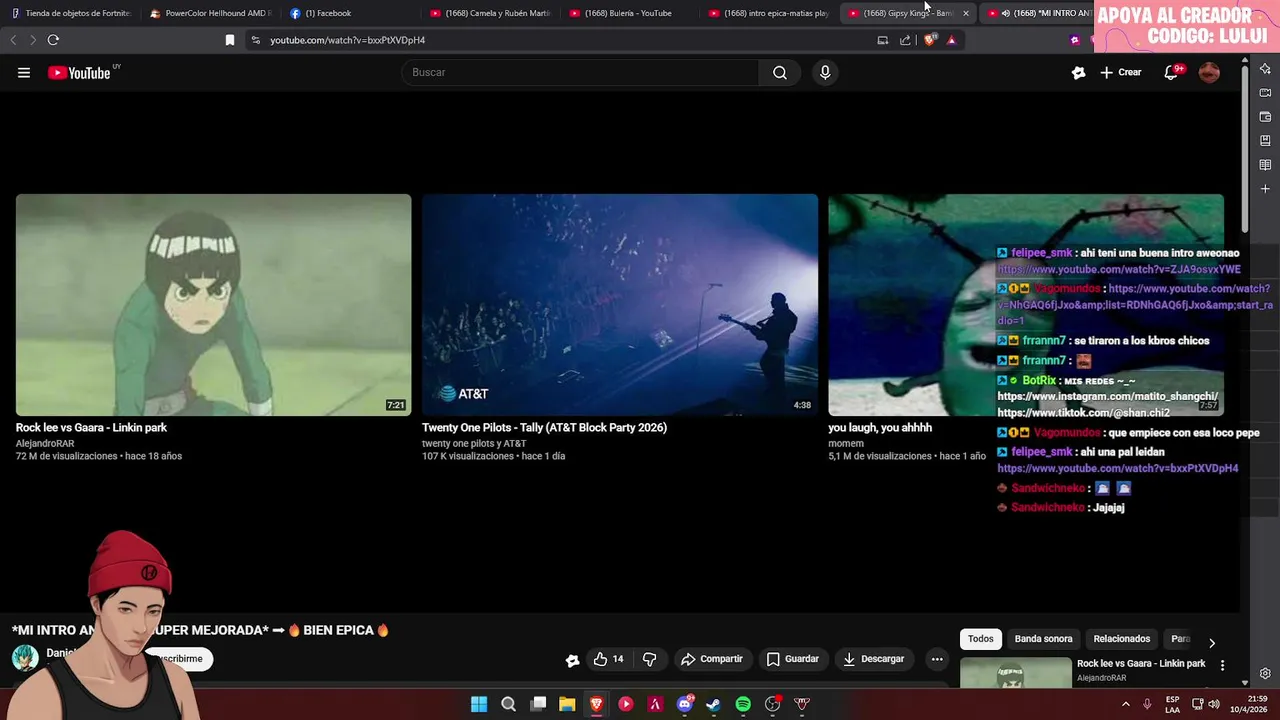The height and width of the screenshot is (720, 1280).
Task: Click the Compartir share button
Action: [x=712, y=659]
